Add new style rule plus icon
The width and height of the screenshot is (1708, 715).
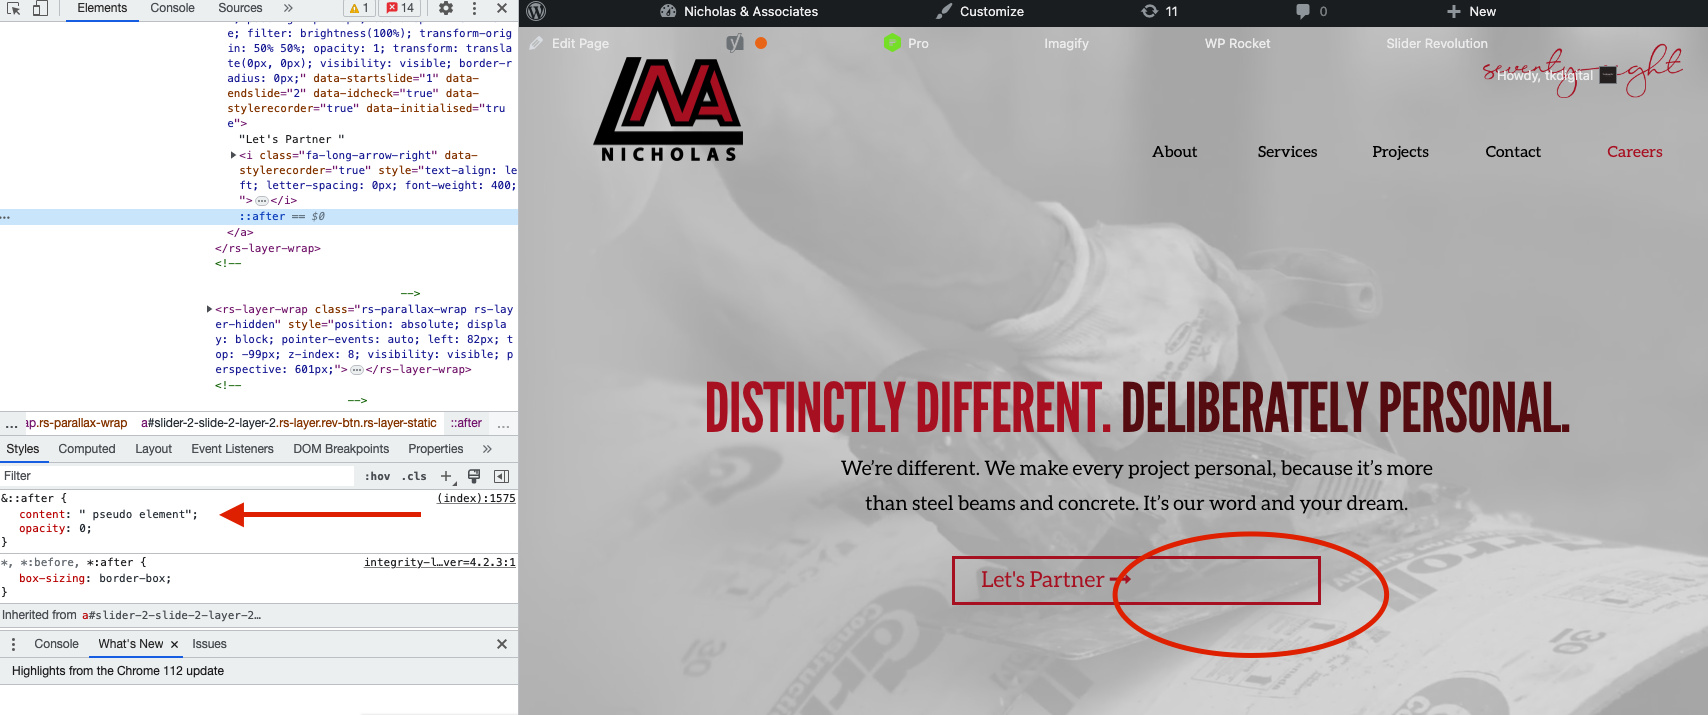[446, 476]
